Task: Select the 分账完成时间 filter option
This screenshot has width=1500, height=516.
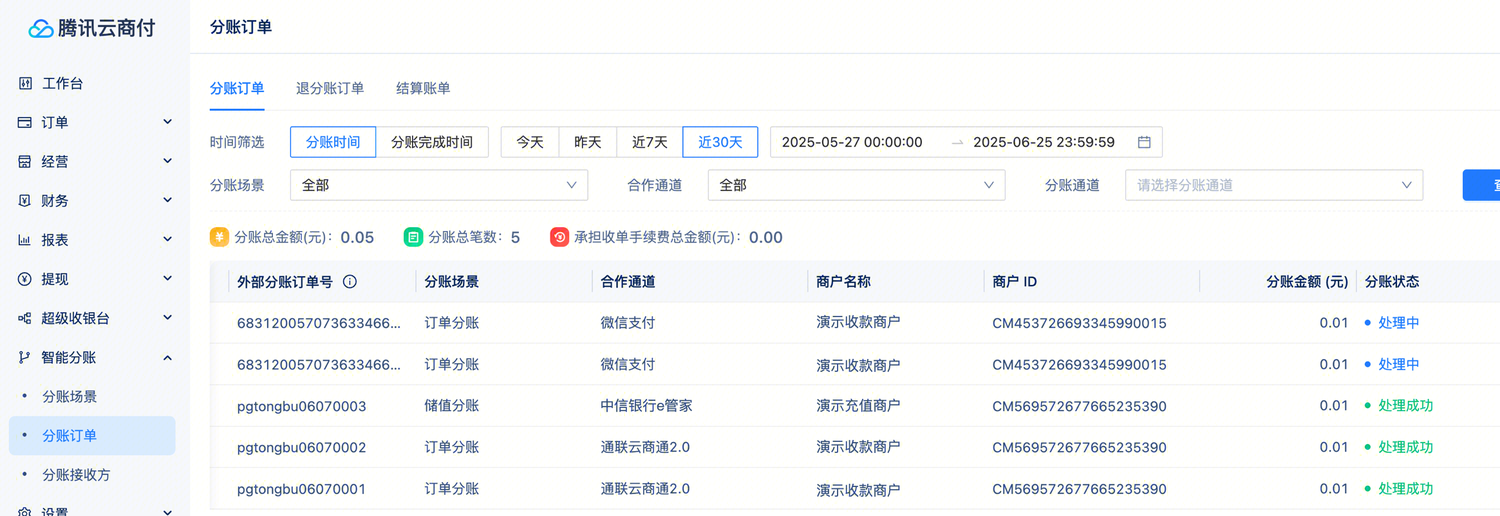Action: [x=432, y=142]
